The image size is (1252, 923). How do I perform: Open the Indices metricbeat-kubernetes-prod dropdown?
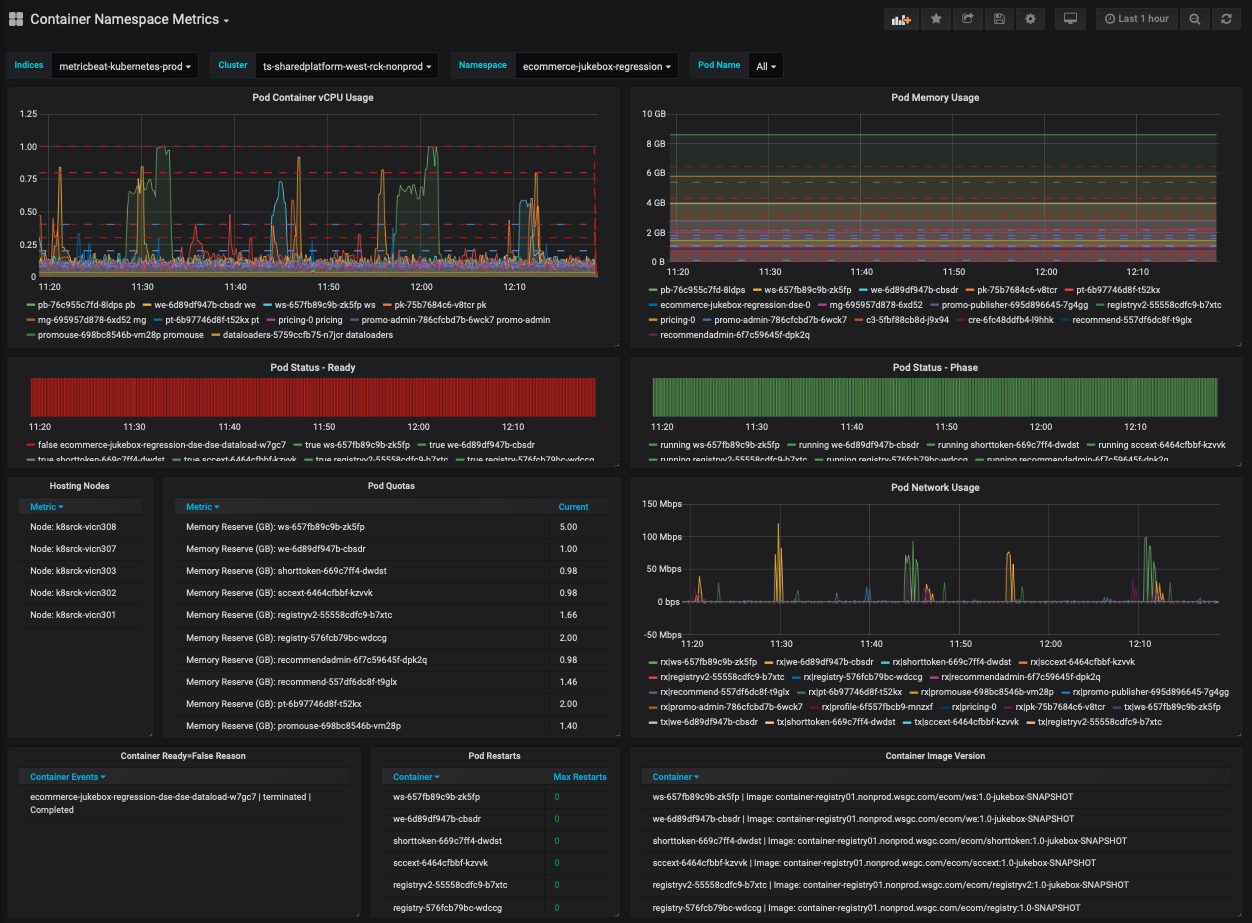(125, 66)
